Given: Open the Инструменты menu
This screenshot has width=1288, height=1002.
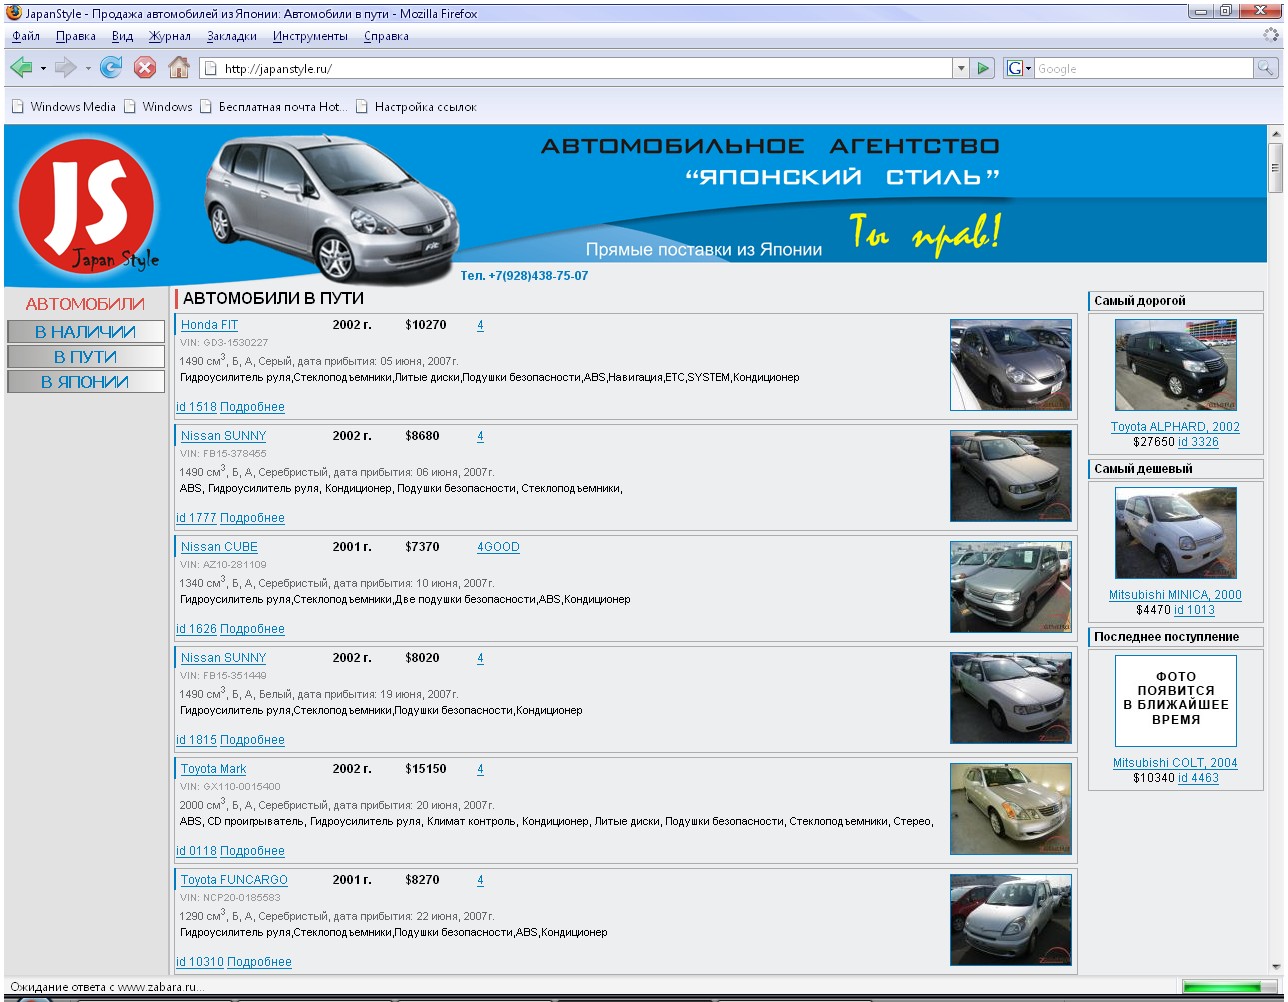Looking at the screenshot, I should pyautogui.click(x=310, y=36).
